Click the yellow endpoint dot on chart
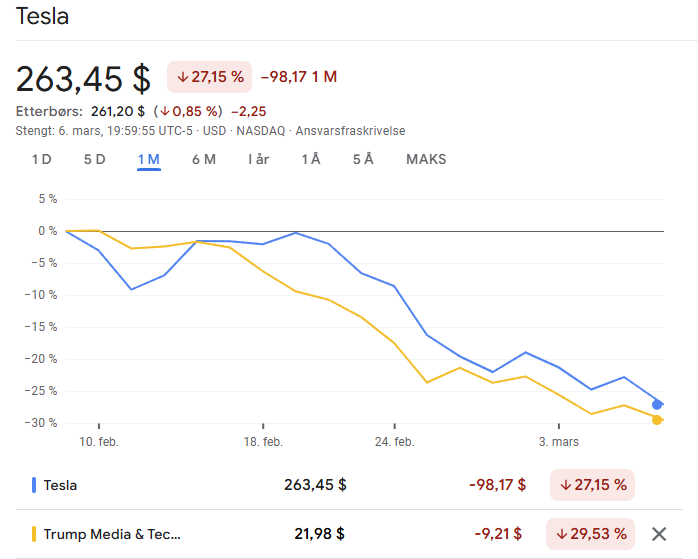 657,420
